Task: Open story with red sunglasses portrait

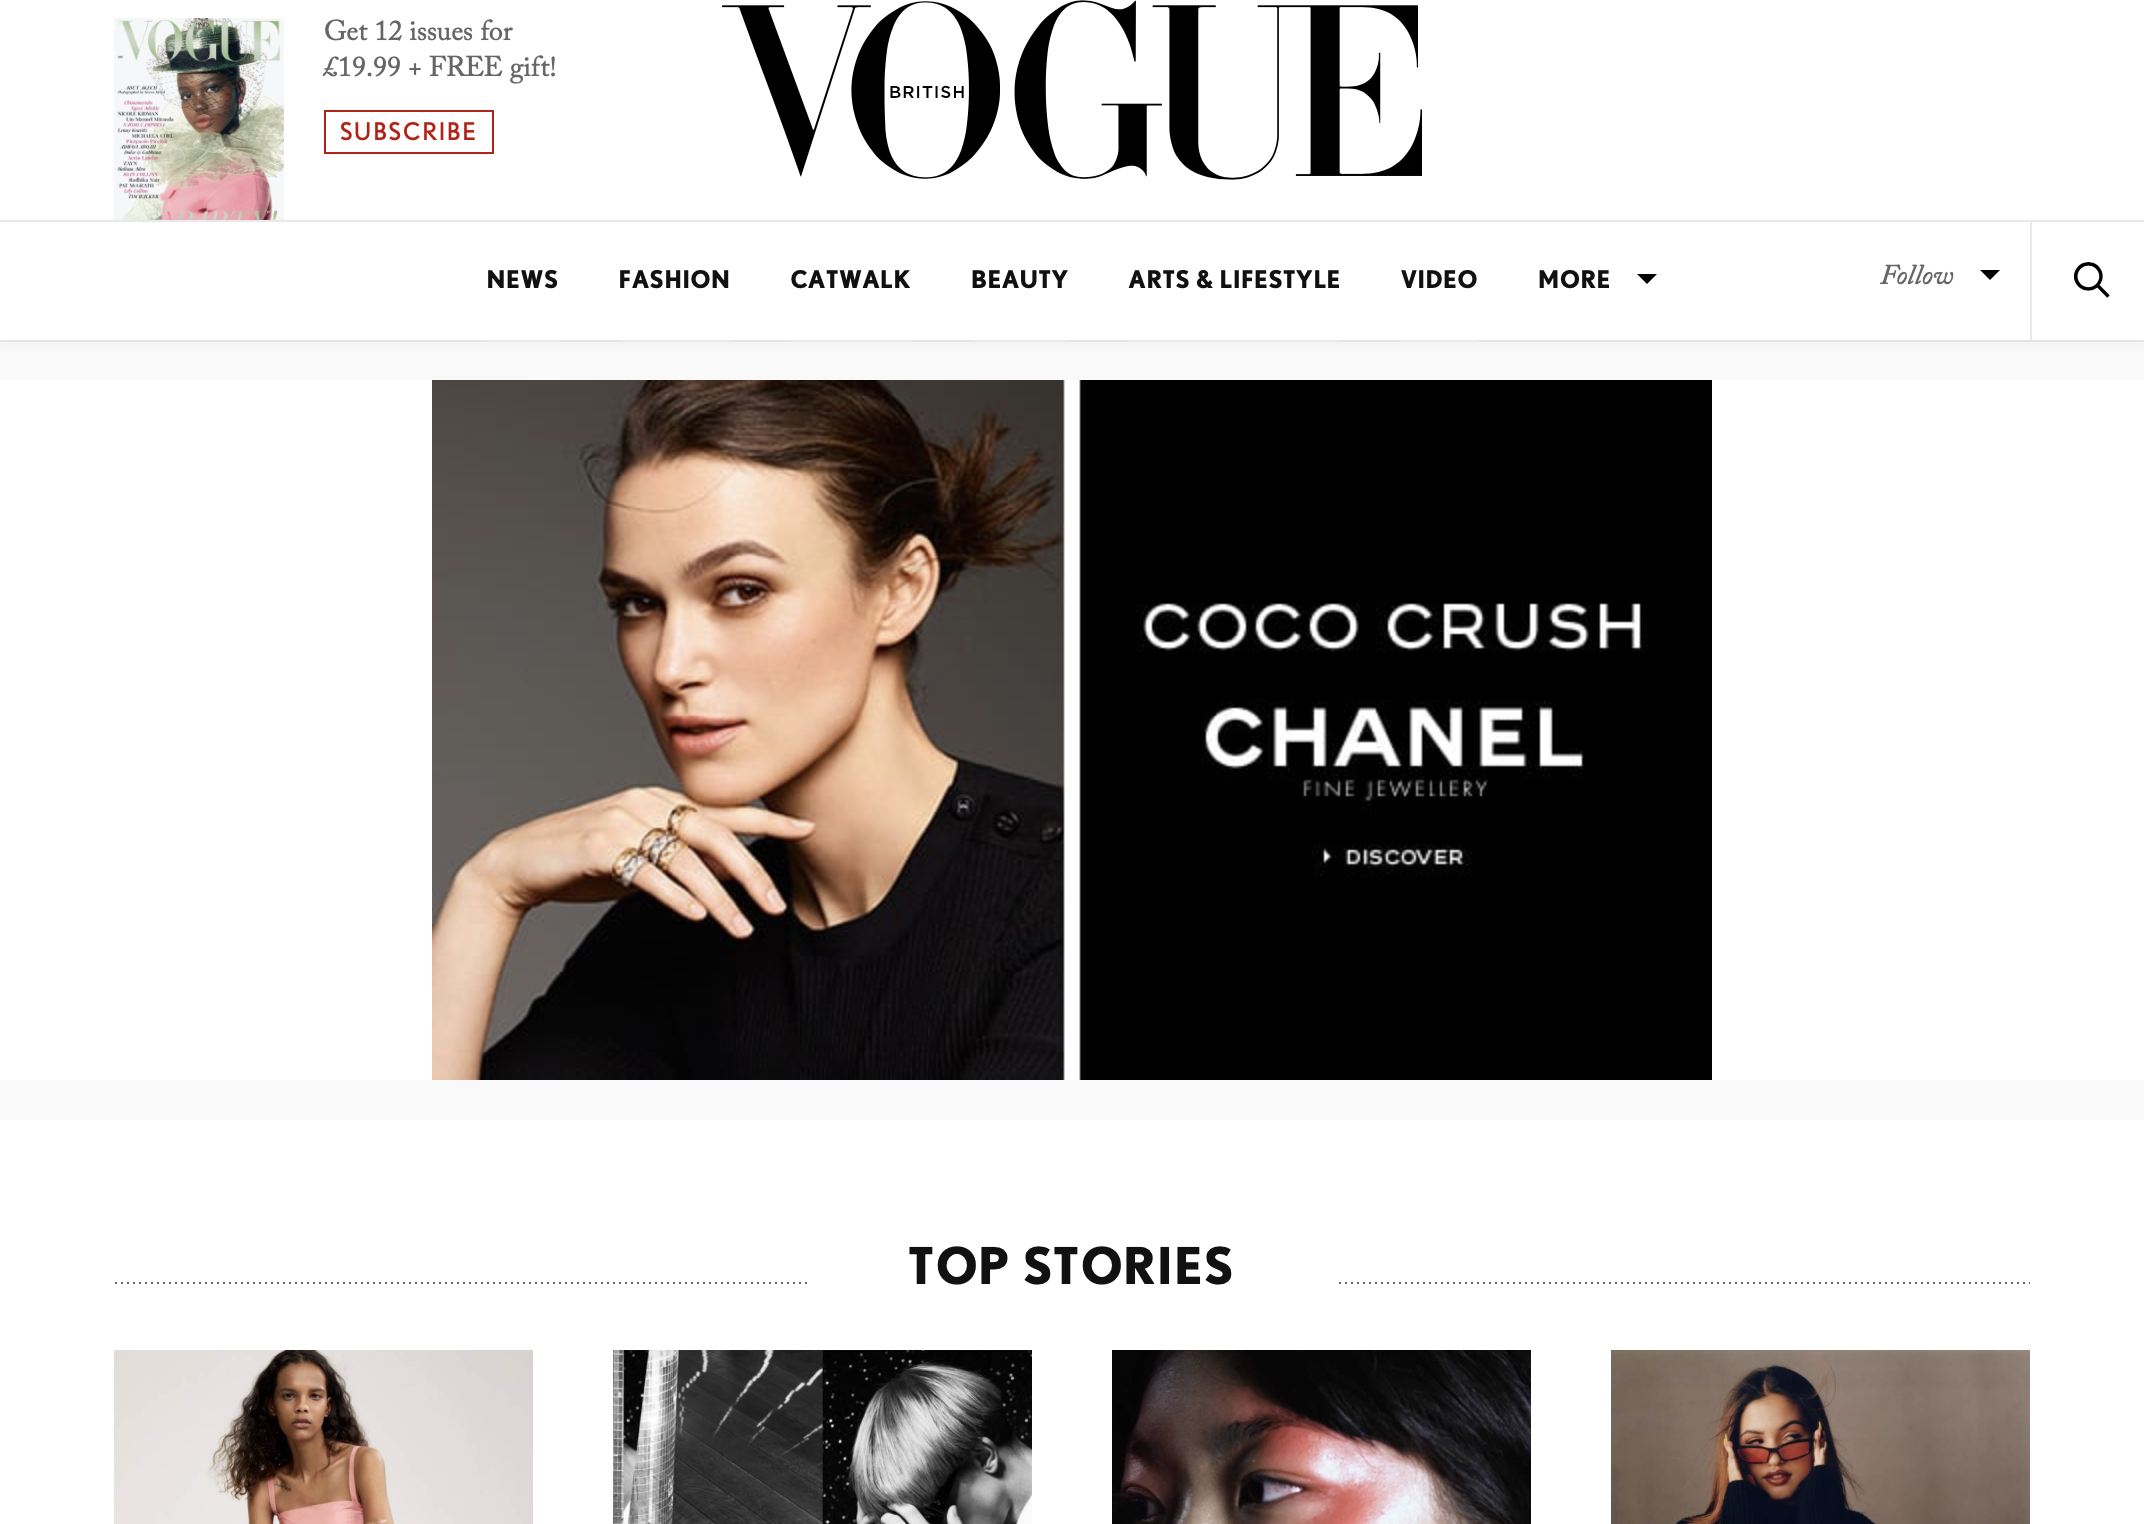Action: click(x=1820, y=1437)
